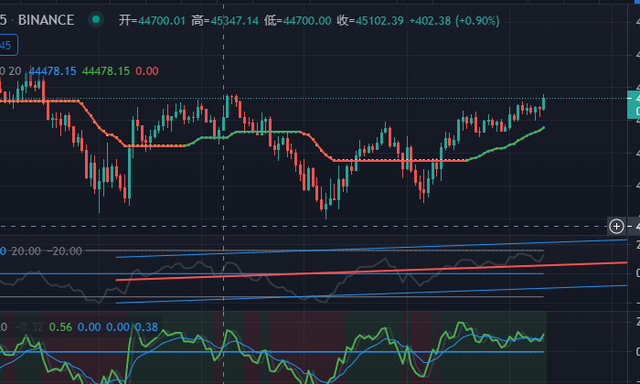Click the red trend line in oscillator pane

pos(371,271)
